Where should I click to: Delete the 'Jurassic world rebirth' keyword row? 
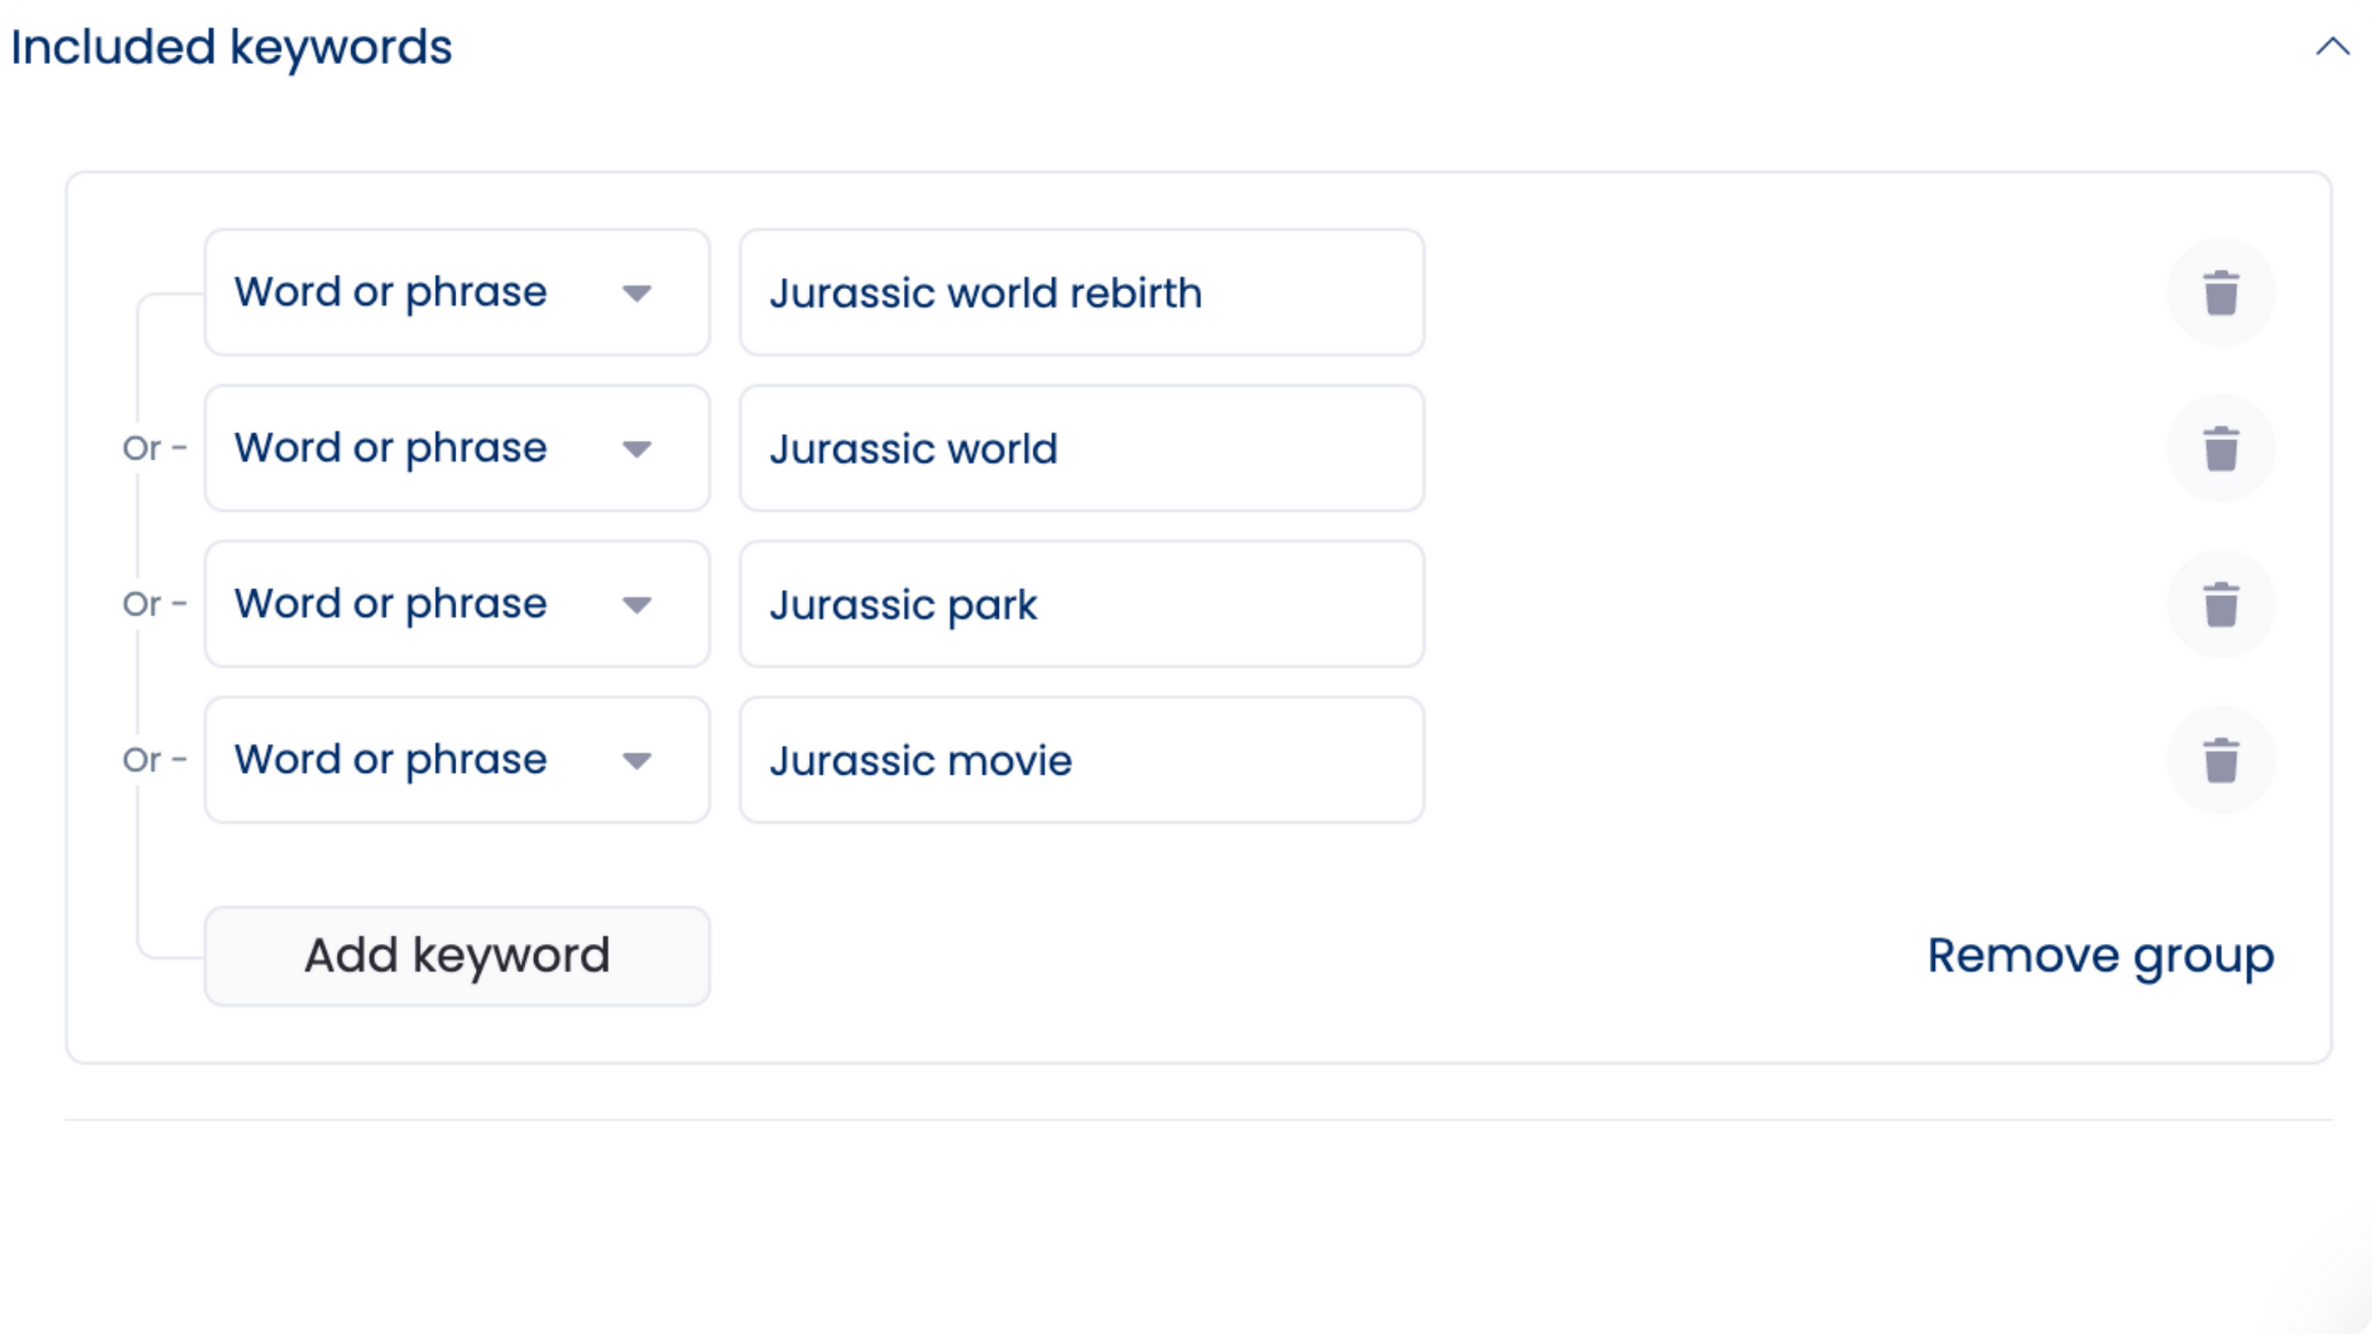coord(2221,293)
